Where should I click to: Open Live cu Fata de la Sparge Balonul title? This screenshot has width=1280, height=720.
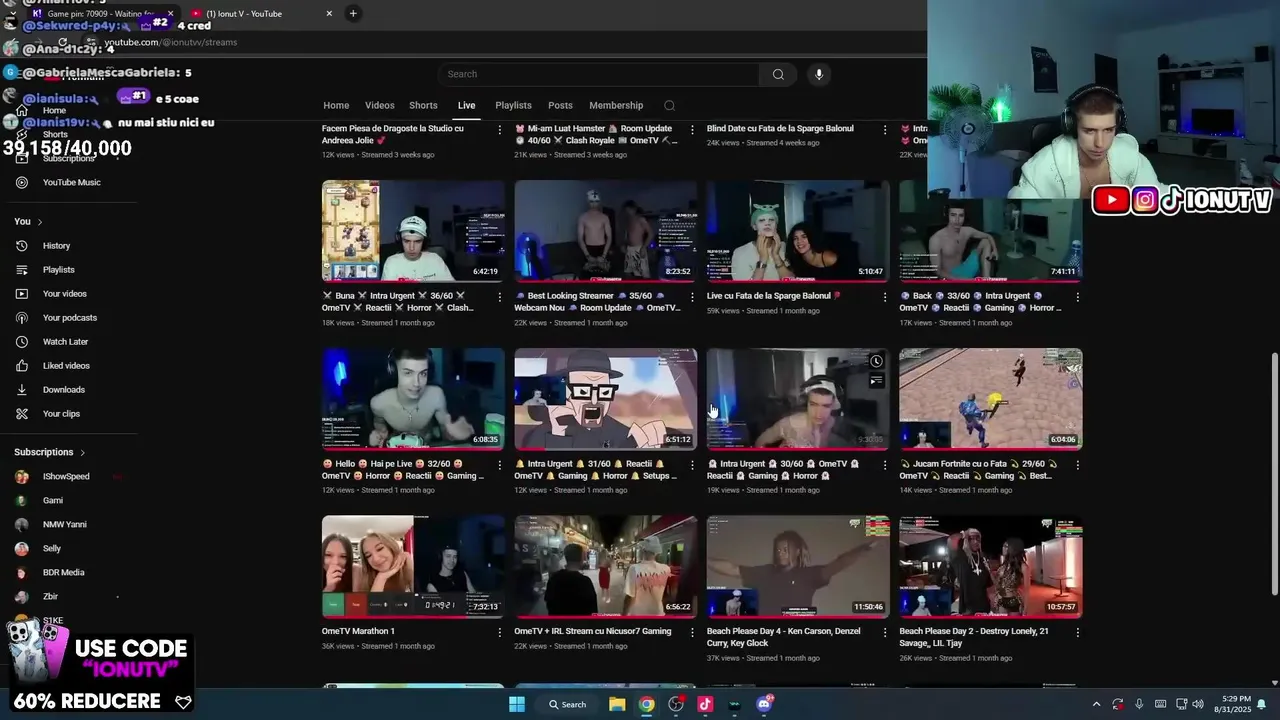(x=774, y=296)
